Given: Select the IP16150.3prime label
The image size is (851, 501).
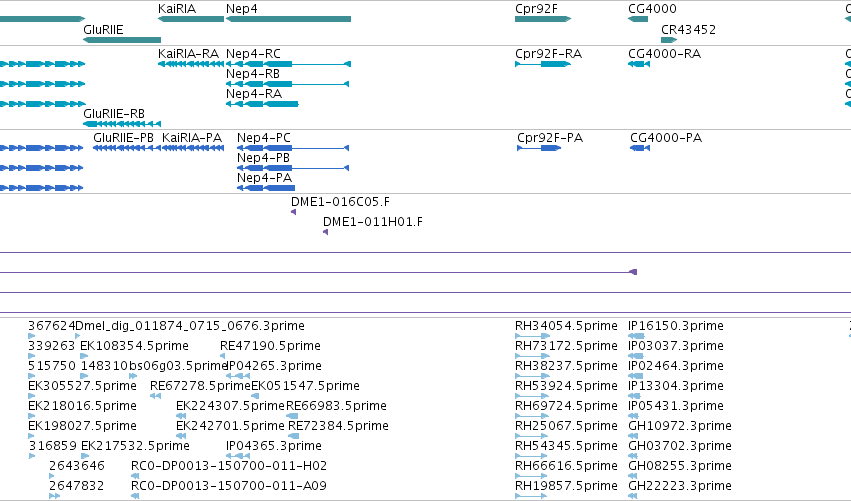Looking at the screenshot, I should 676,326.
